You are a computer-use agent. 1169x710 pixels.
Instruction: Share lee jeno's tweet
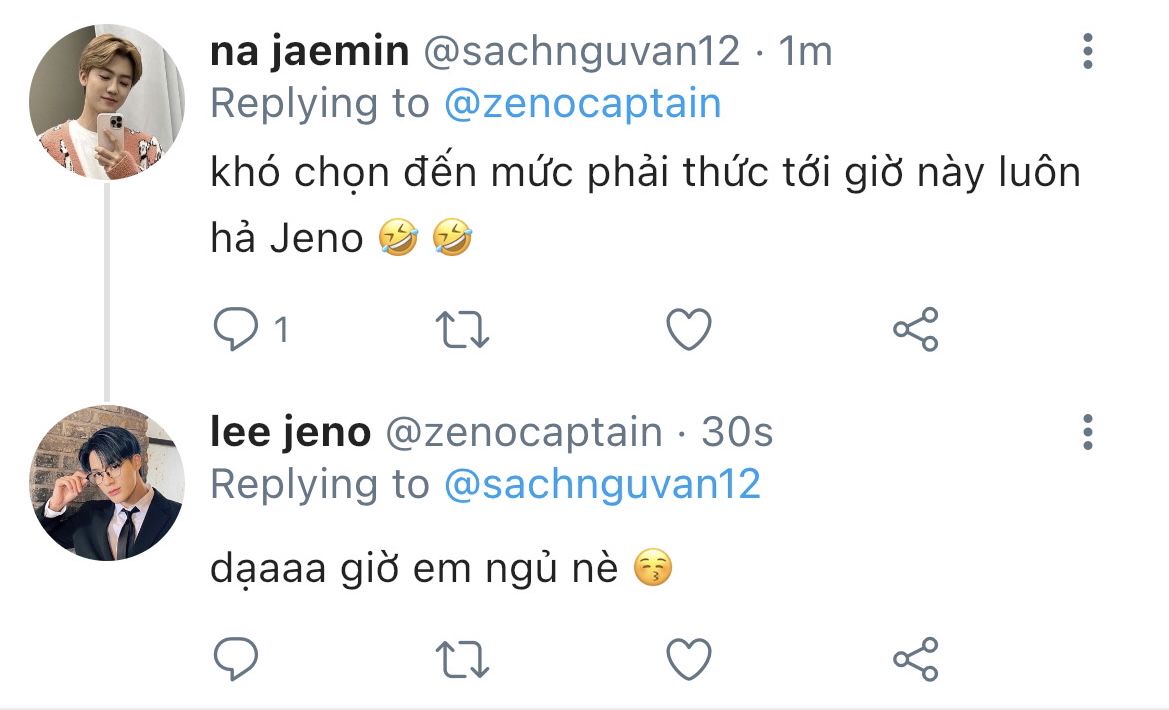click(x=916, y=659)
